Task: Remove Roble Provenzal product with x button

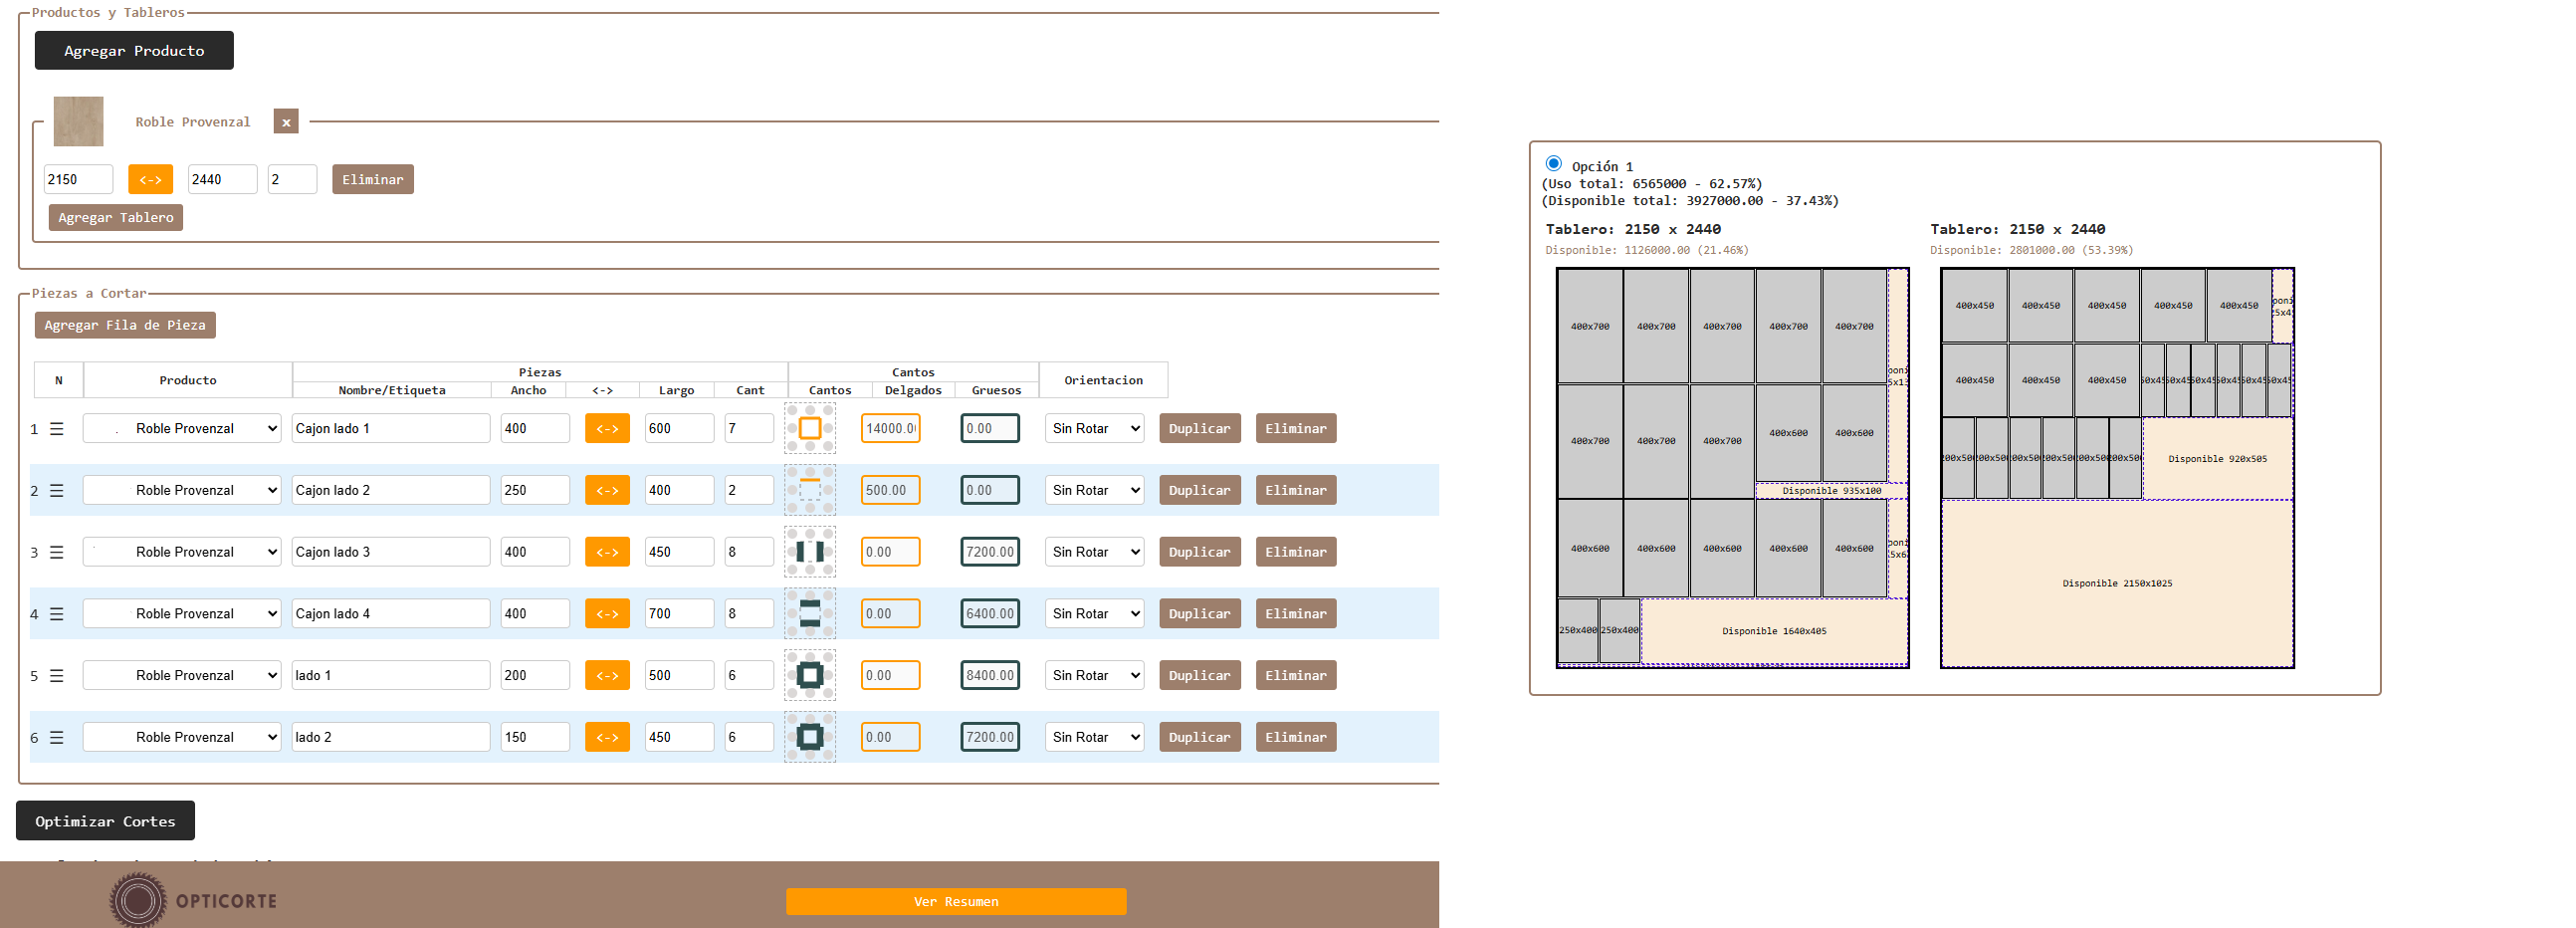Action: point(286,122)
